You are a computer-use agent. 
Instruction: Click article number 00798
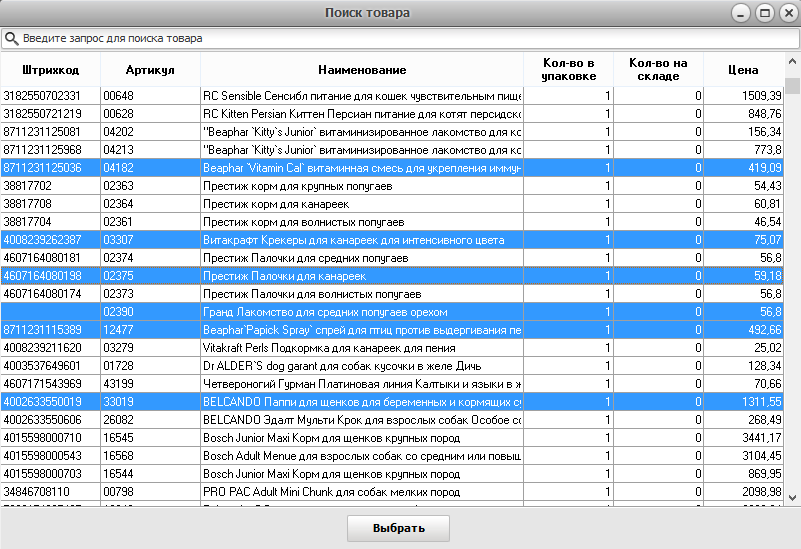tap(119, 492)
